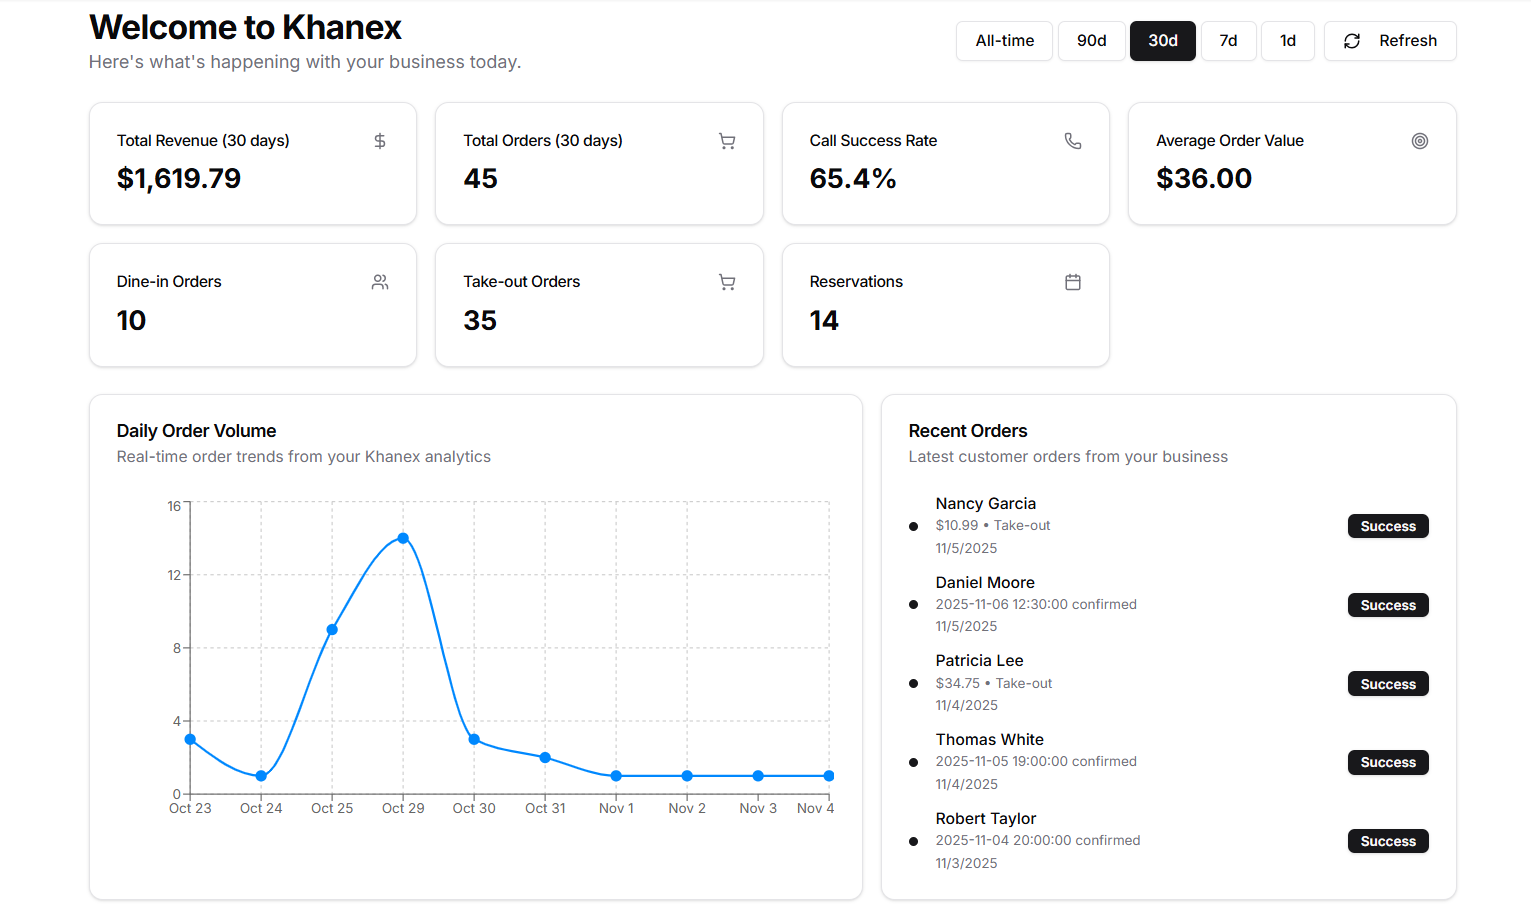
Task: Click the Oct 29 peak data point
Action: click(403, 537)
